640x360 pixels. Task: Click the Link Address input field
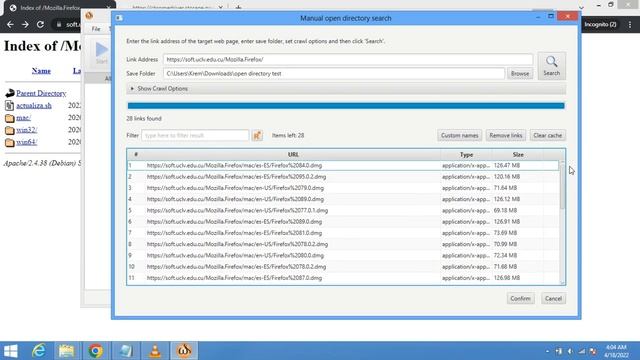click(348, 59)
